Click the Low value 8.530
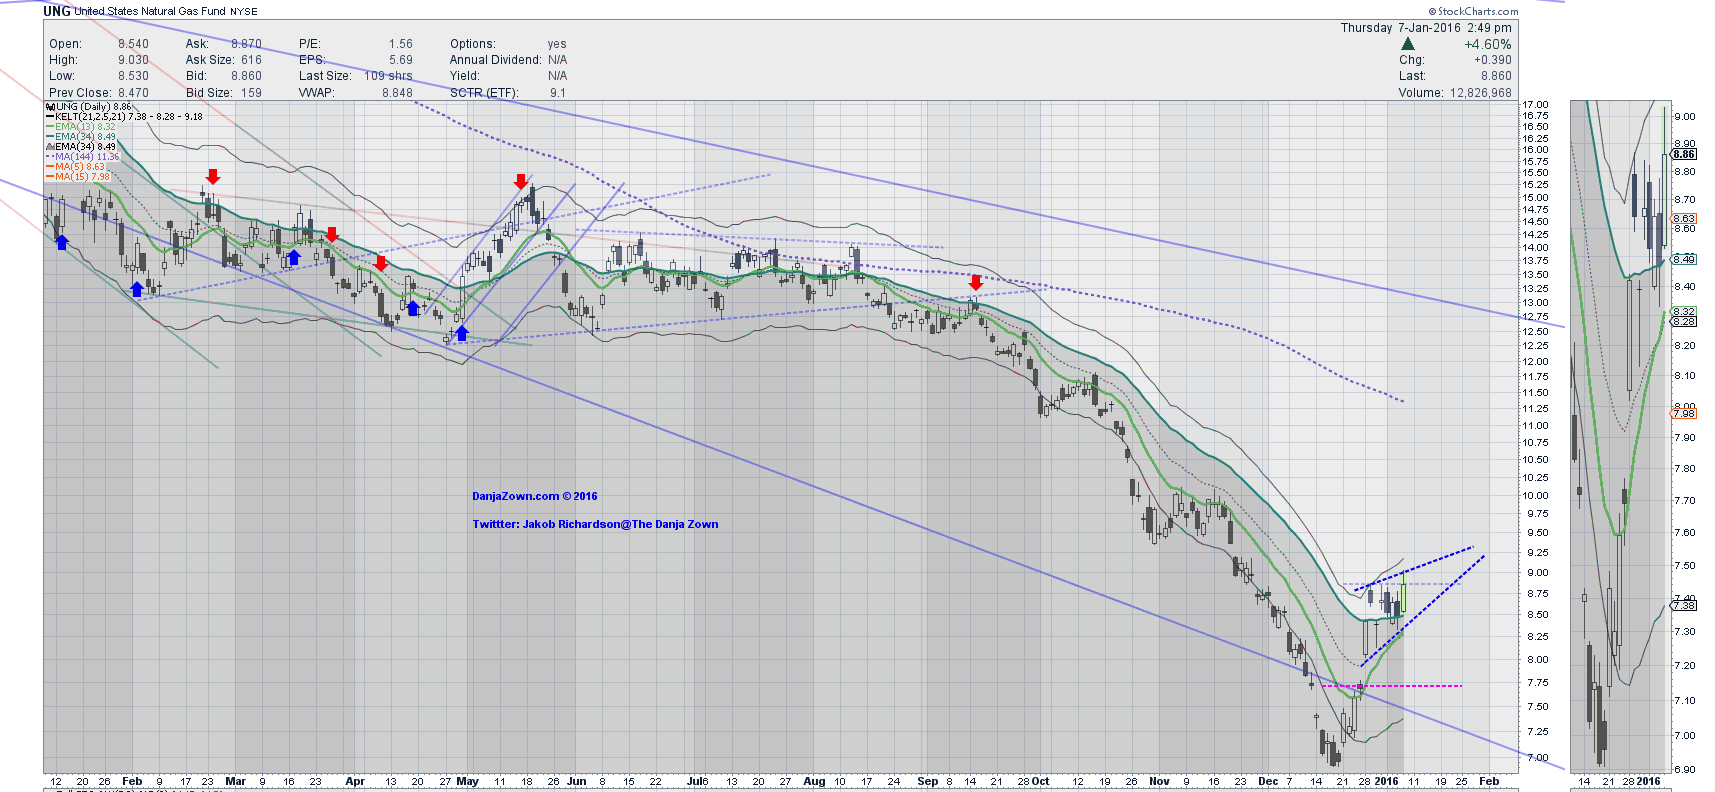The image size is (1715, 792). pyautogui.click(x=133, y=76)
